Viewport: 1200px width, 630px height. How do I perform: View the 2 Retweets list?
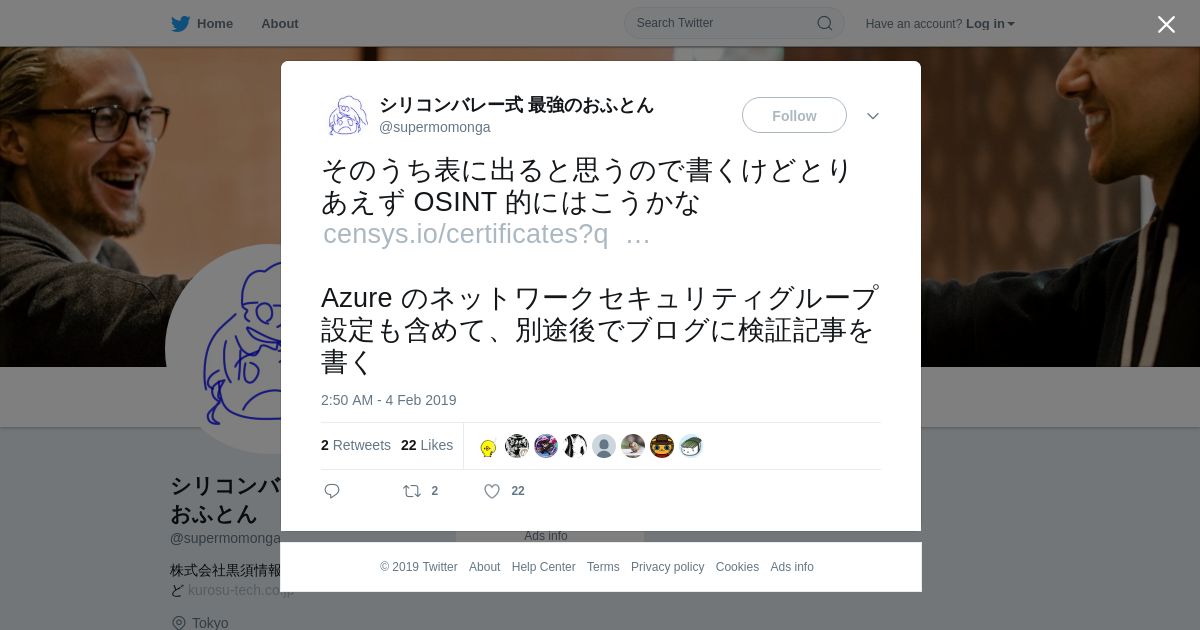coord(356,445)
